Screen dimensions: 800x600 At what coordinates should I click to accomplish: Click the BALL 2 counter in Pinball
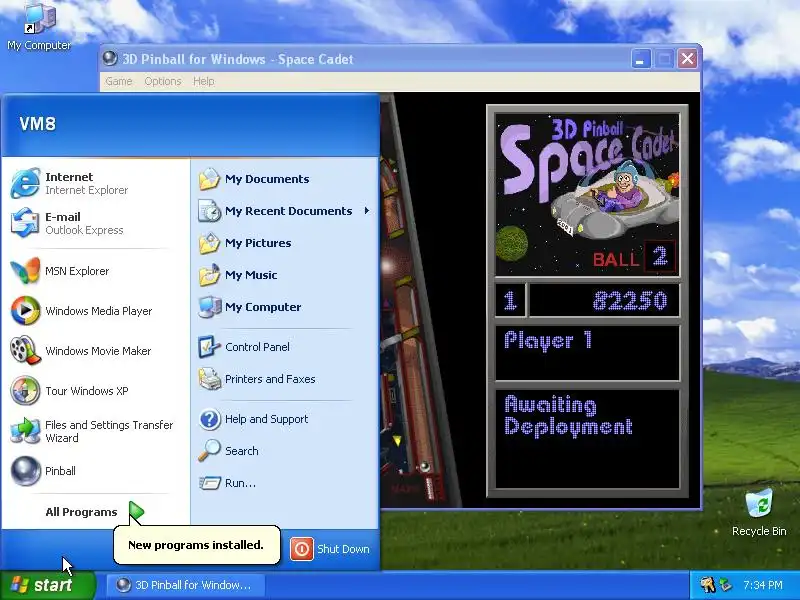(634, 257)
